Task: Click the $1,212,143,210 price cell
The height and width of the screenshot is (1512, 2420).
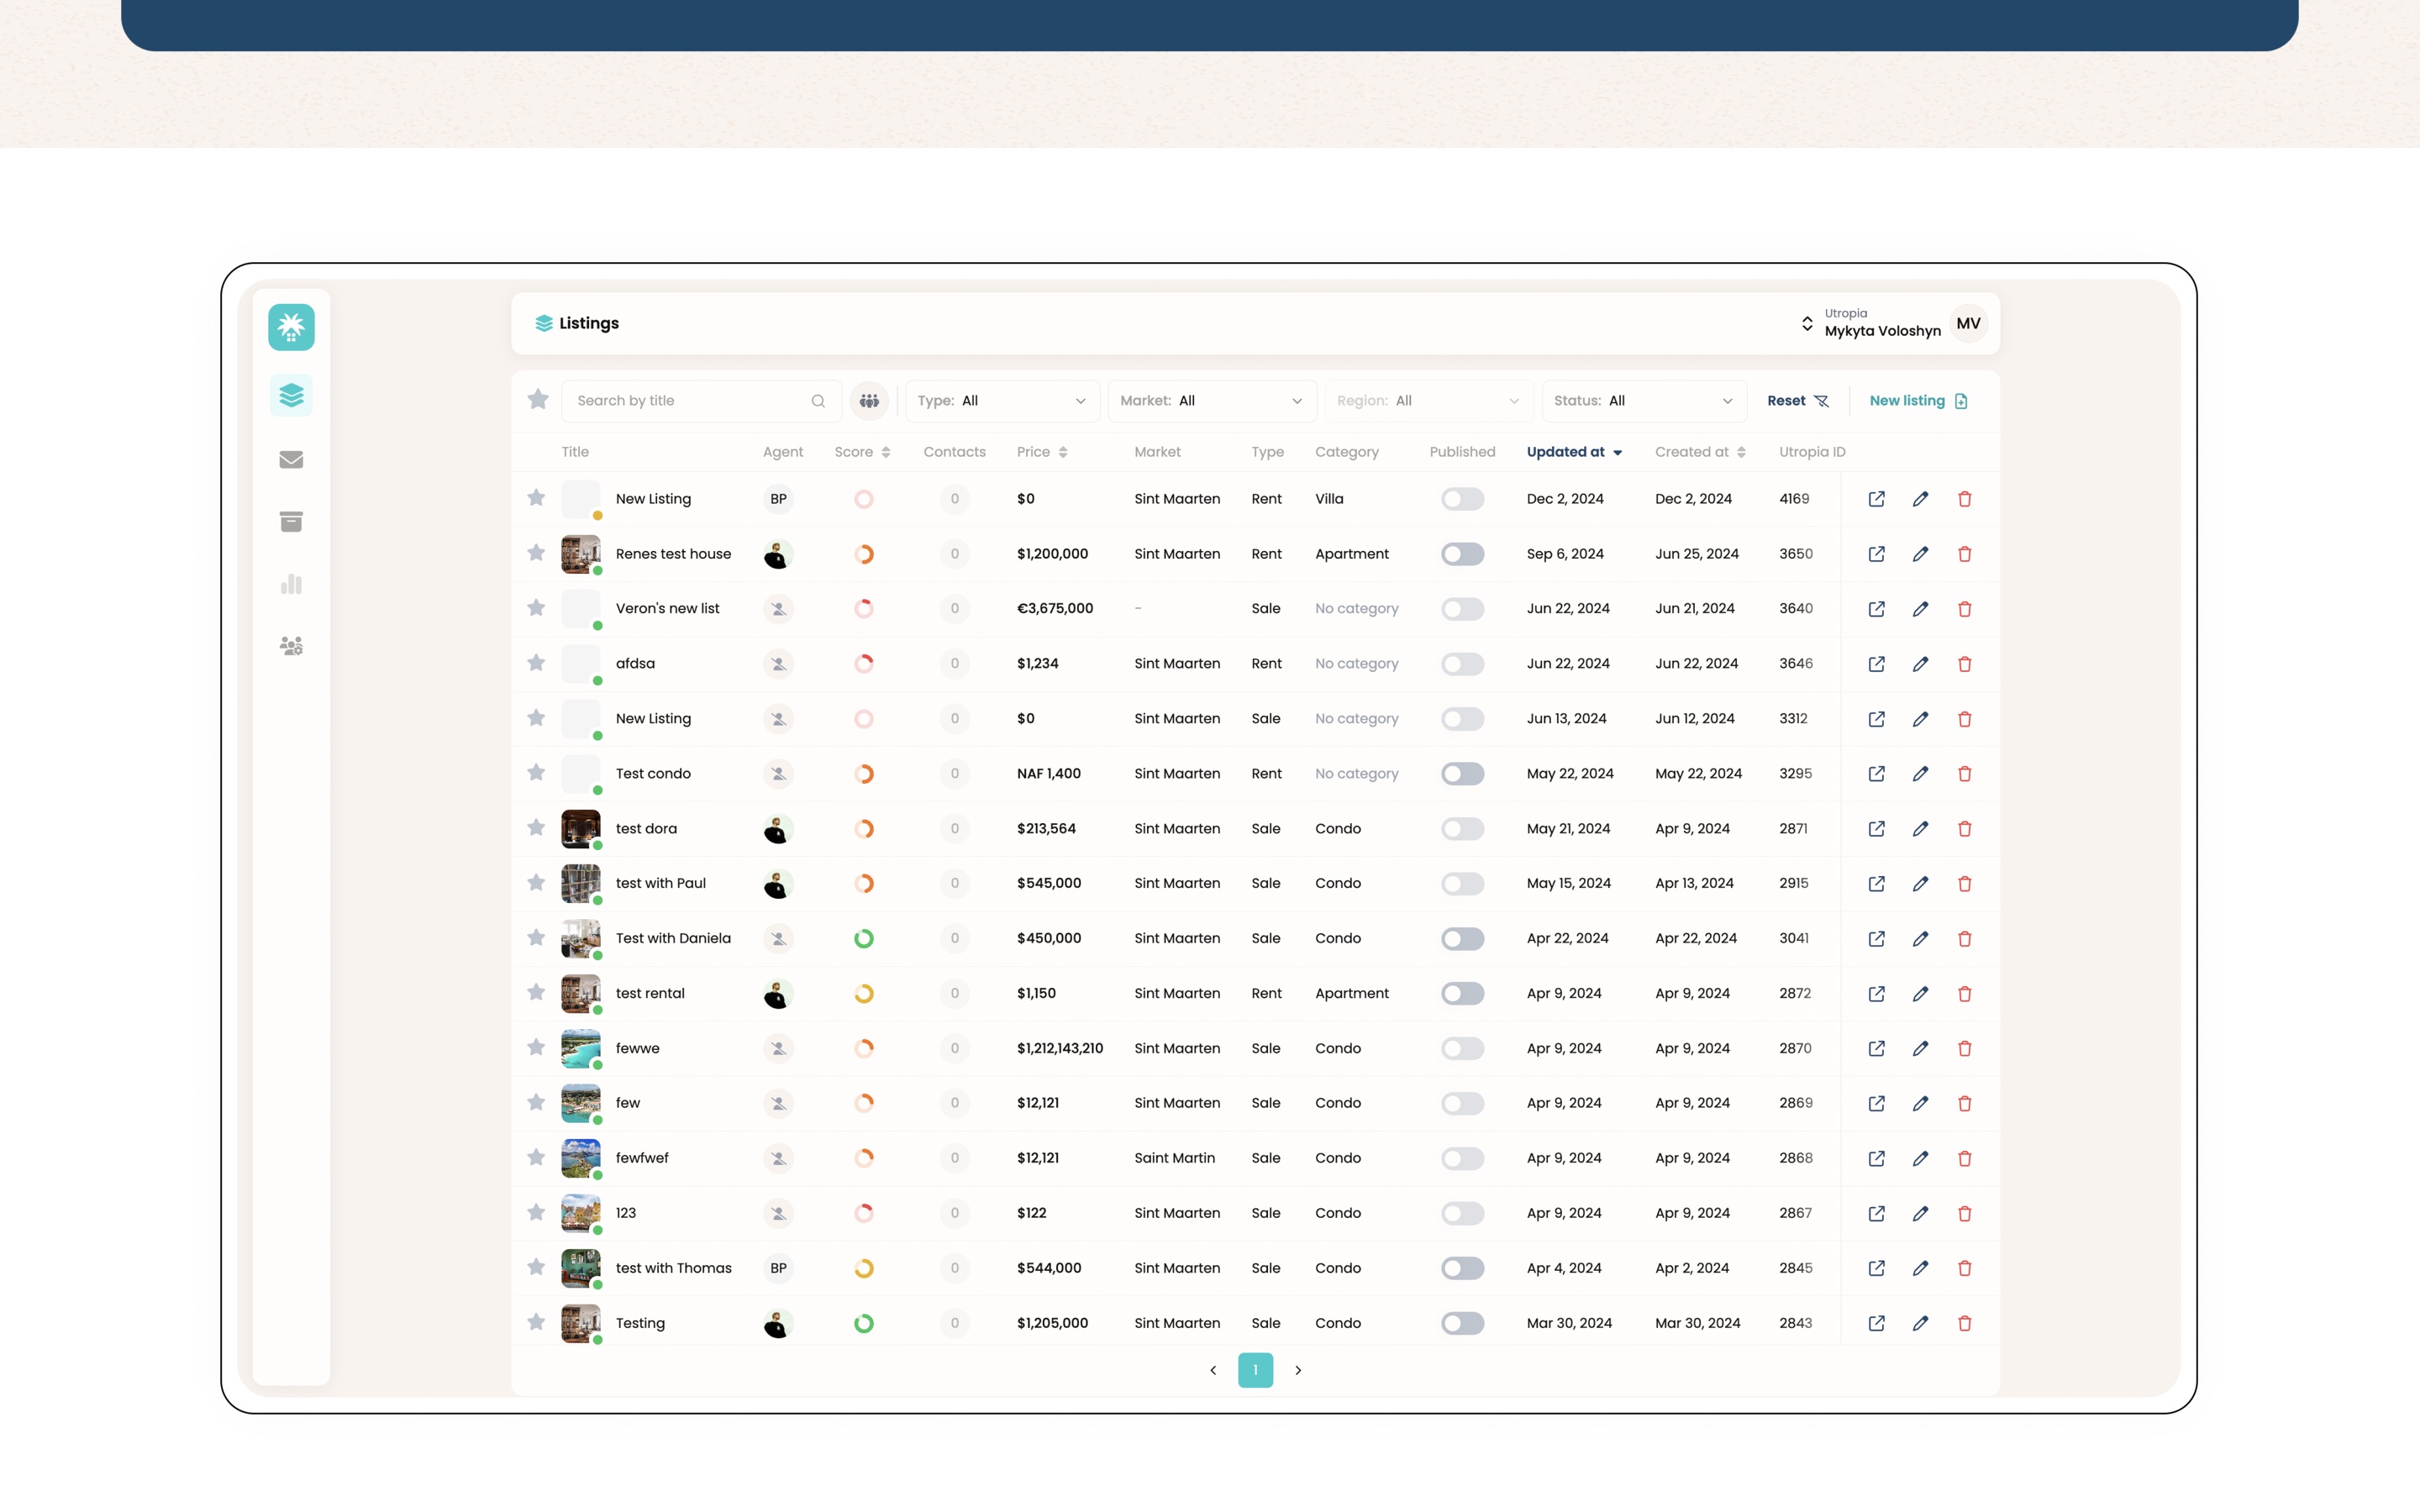Action: [x=1060, y=1048]
